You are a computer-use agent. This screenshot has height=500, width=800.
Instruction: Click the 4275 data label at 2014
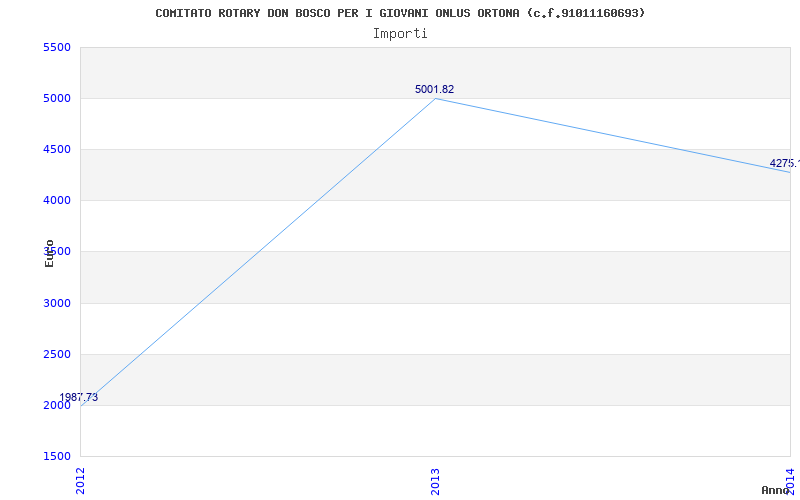click(x=785, y=163)
